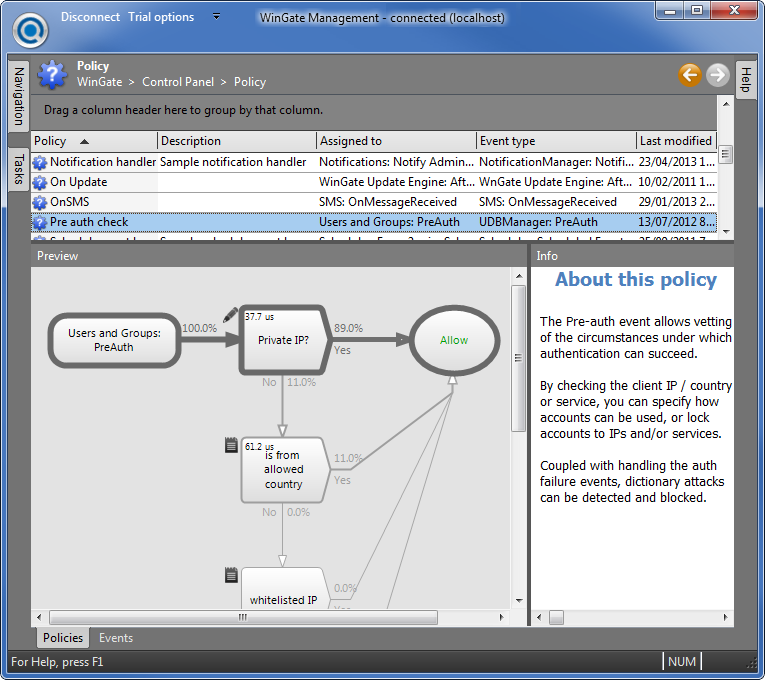The height and width of the screenshot is (680, 765).
Task: Open the Trial options menu
Action: [x=161, y=17]
